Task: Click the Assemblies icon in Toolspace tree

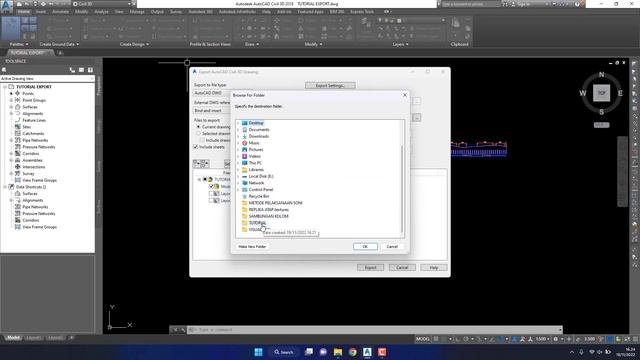Action: [18, 160]
